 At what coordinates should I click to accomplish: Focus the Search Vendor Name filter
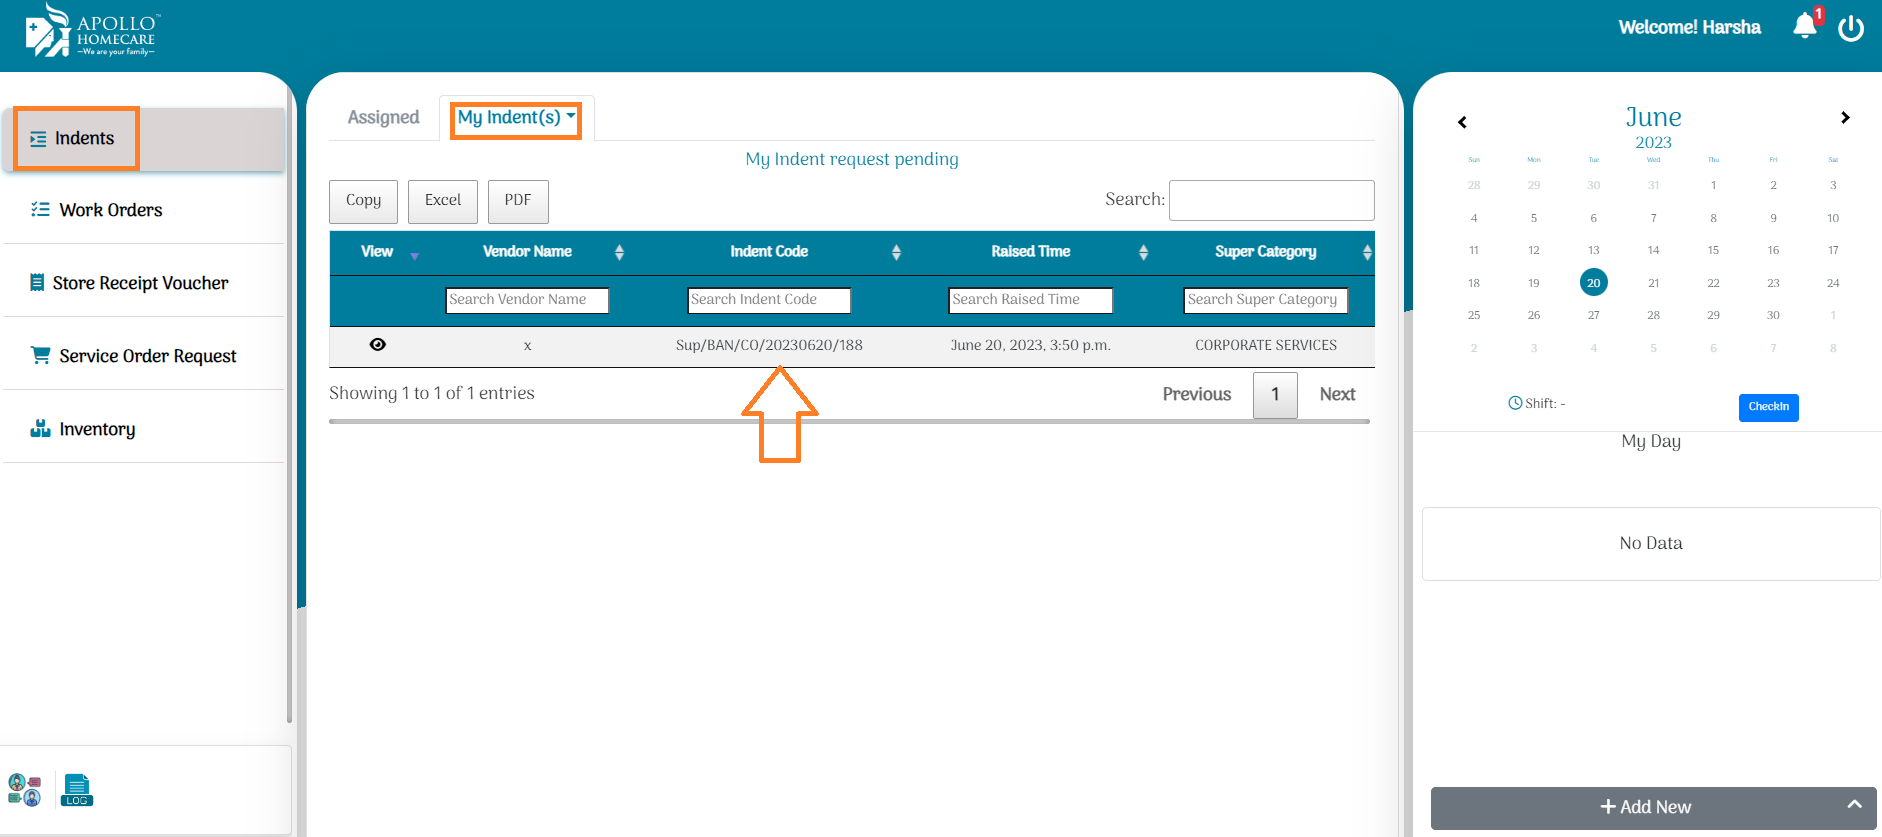(x=527, y=300)
